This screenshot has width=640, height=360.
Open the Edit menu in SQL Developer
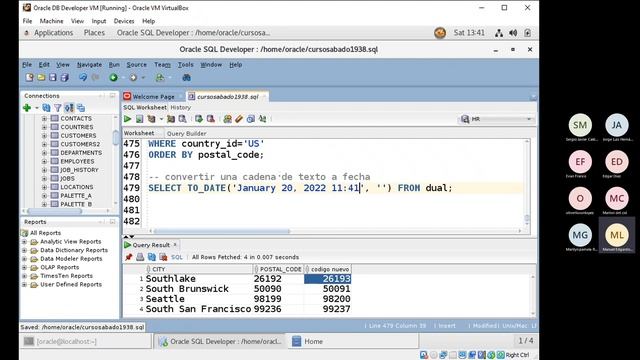44,64
